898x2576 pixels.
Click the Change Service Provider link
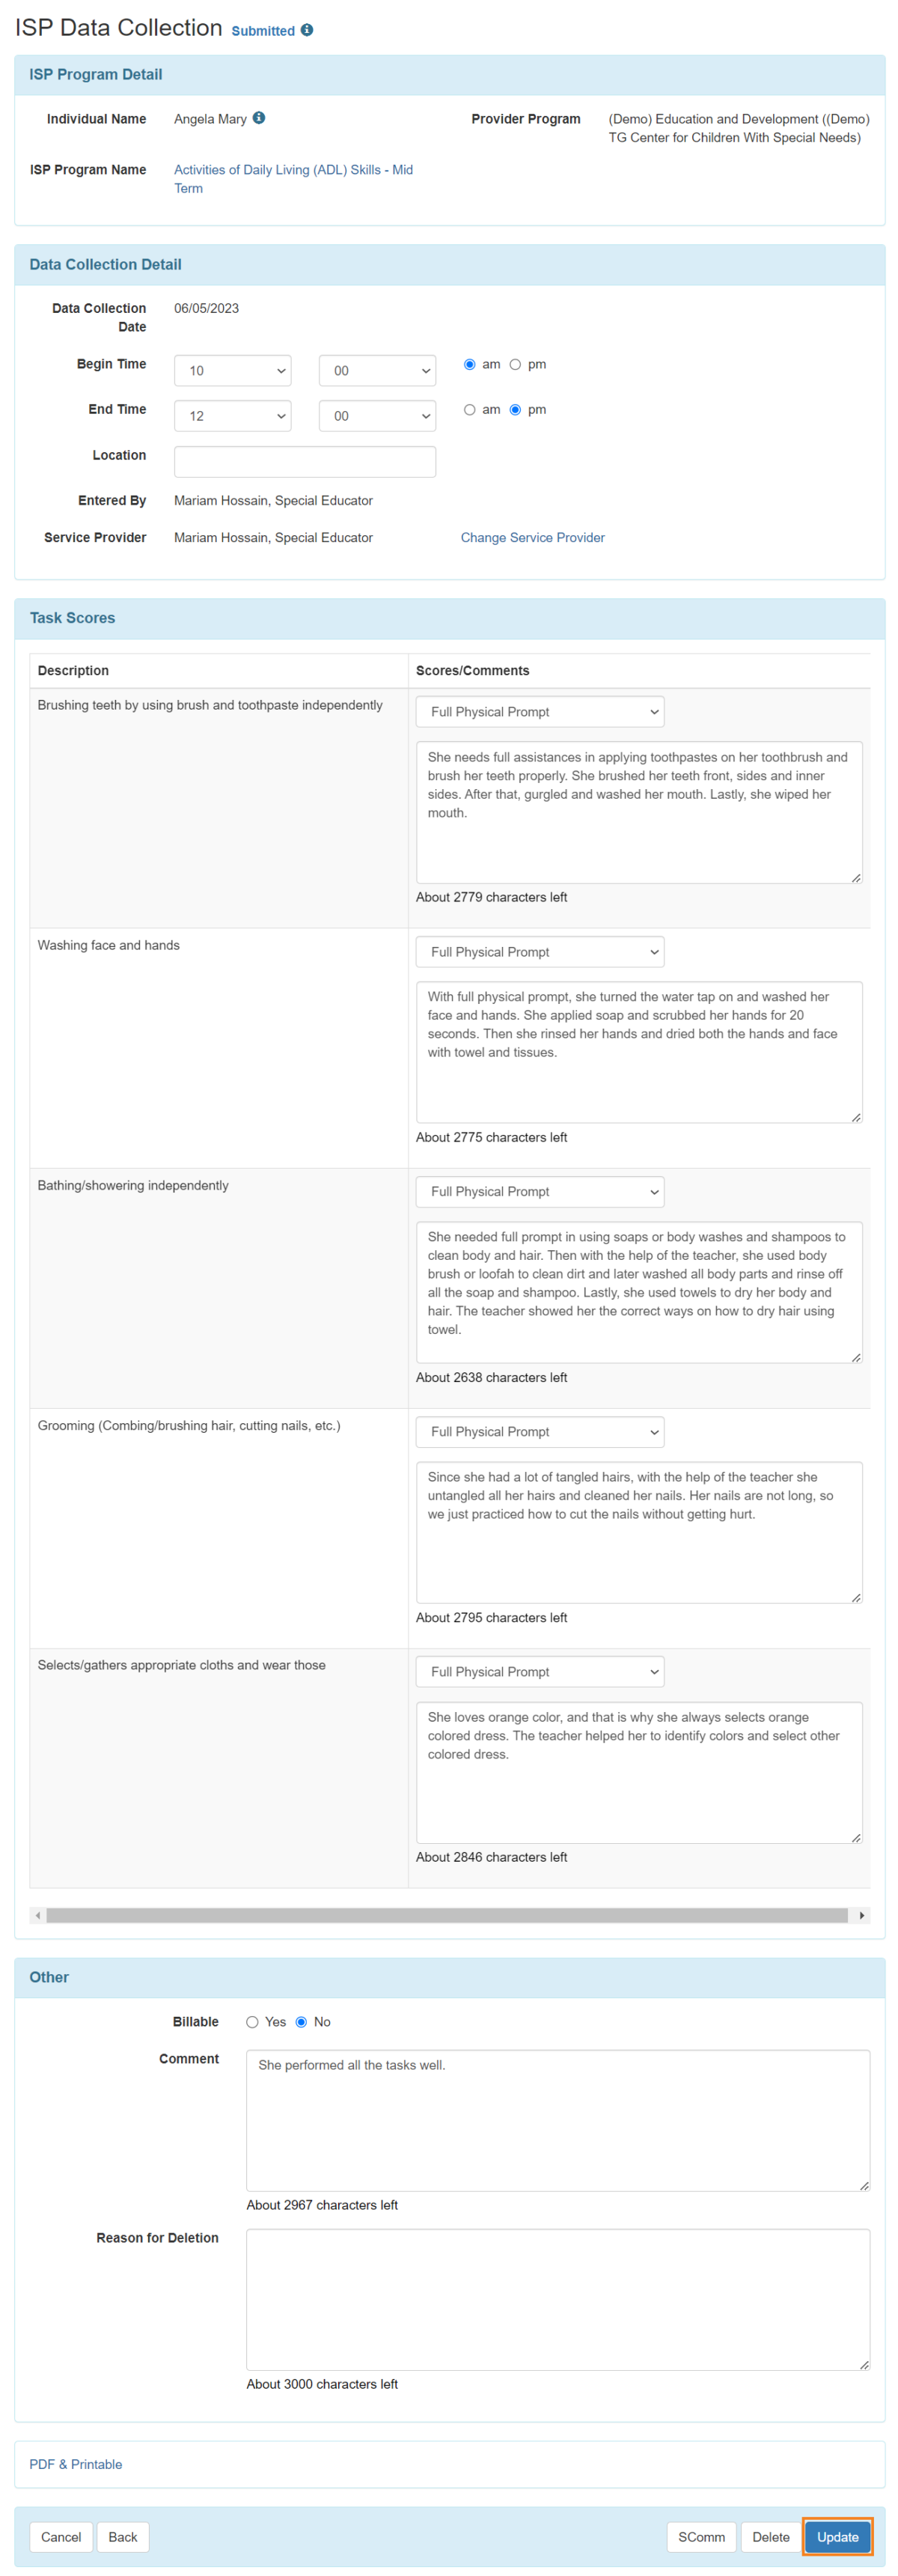tap(532, 537)
